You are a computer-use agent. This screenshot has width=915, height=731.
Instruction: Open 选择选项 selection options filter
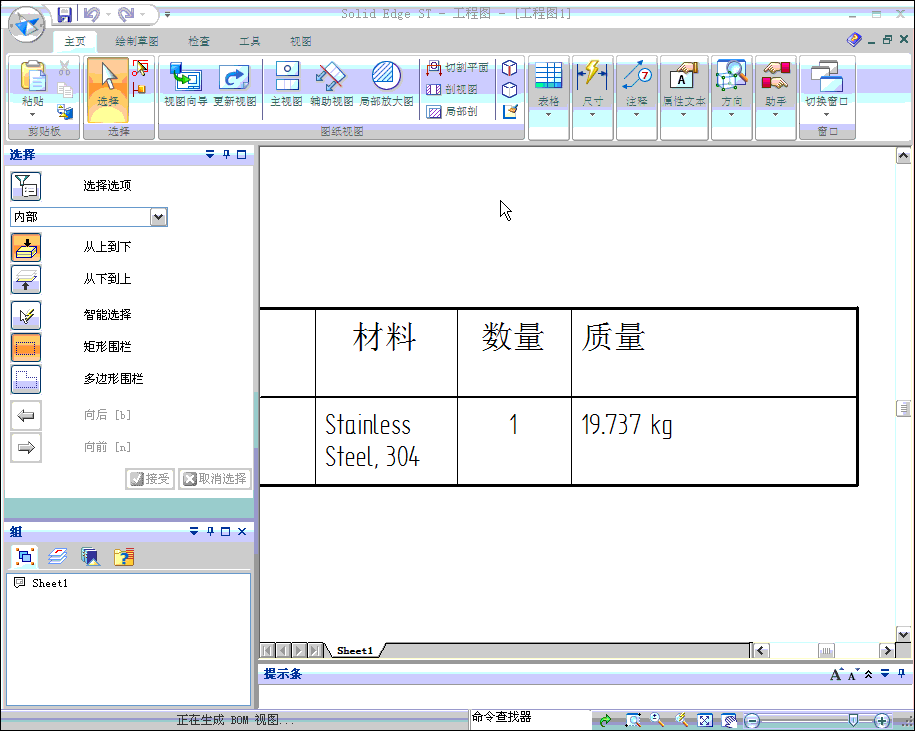(x=26, y=186)
